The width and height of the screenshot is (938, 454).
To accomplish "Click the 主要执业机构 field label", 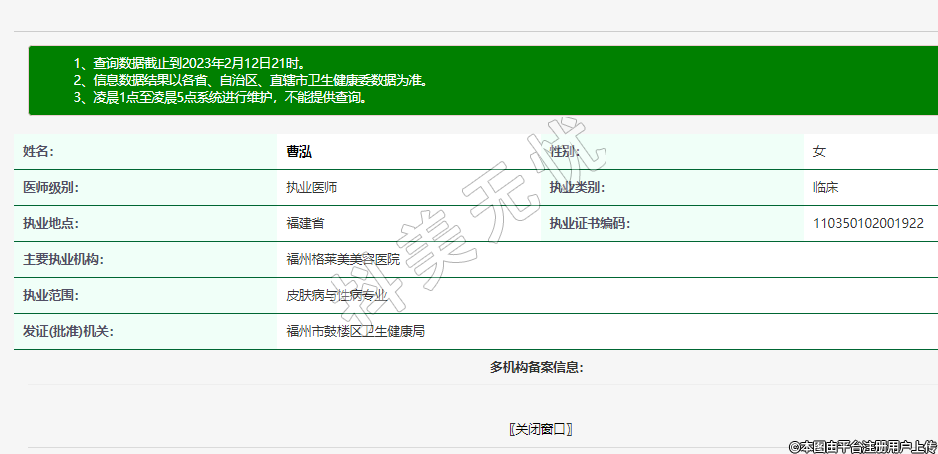I will pos(64,259).
